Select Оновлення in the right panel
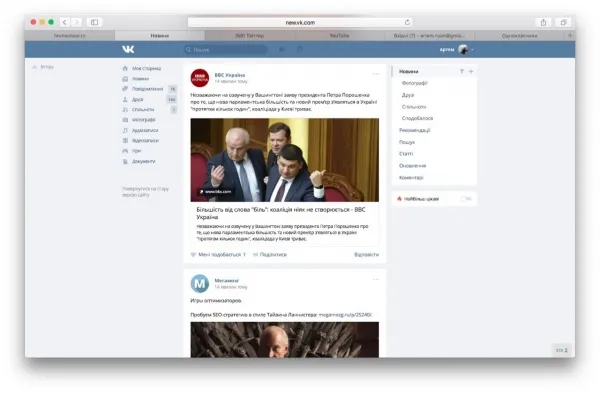Viewport: 600px width, 393px height. (x=412, y=166)
